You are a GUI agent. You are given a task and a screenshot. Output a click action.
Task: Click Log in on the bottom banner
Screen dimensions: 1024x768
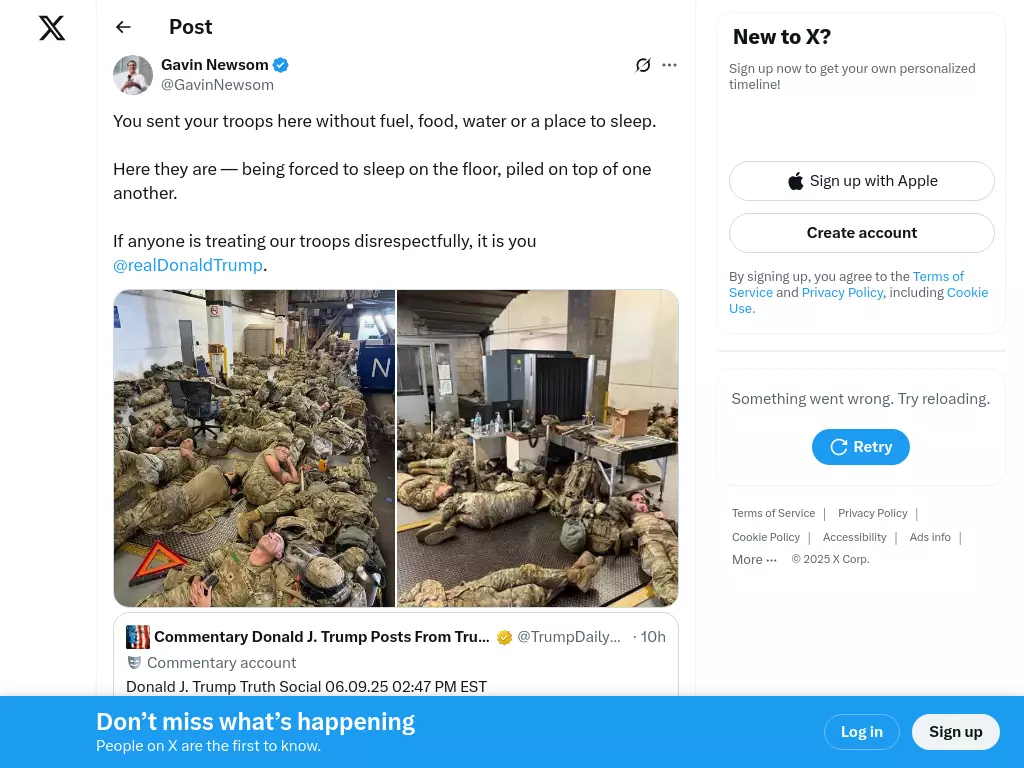[861, 732]
